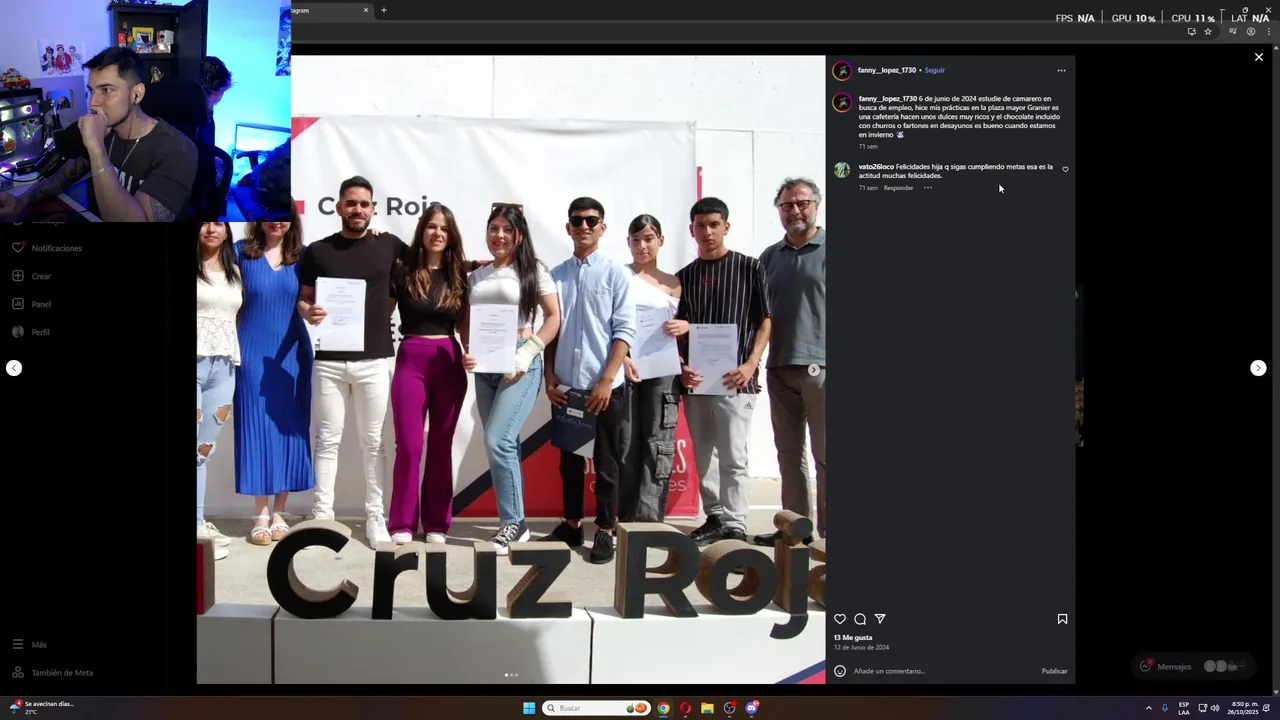Reply to the comment with Responder
Image resolution: width=1280 pixels, height=720 pixels.
pyautogui.click(x=898, y=188)
